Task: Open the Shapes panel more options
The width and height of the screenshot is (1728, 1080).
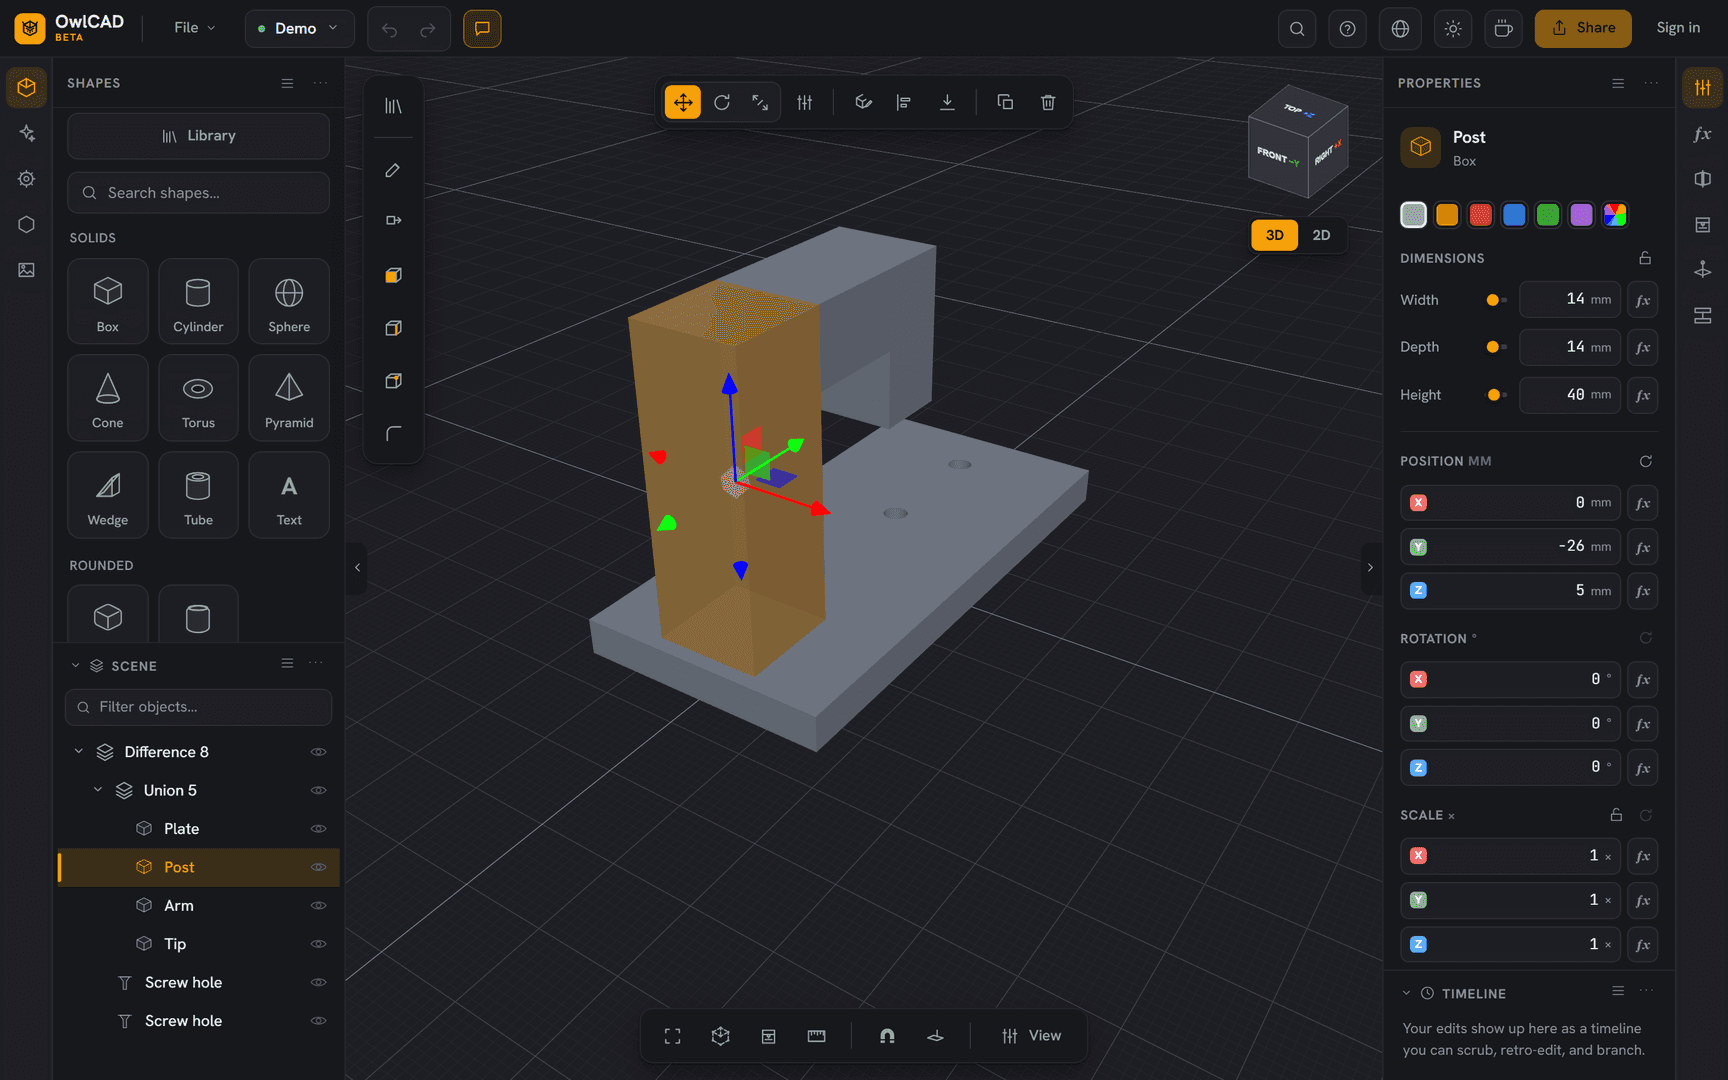Action: click(x=320, y=83)
